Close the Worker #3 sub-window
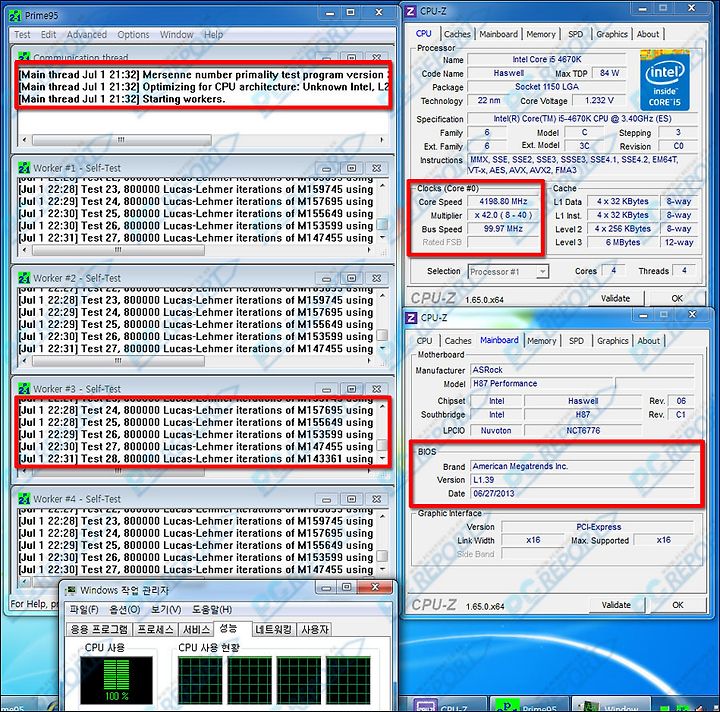The height and width of the screenshot is (712, 720). (x=377, y=389)
